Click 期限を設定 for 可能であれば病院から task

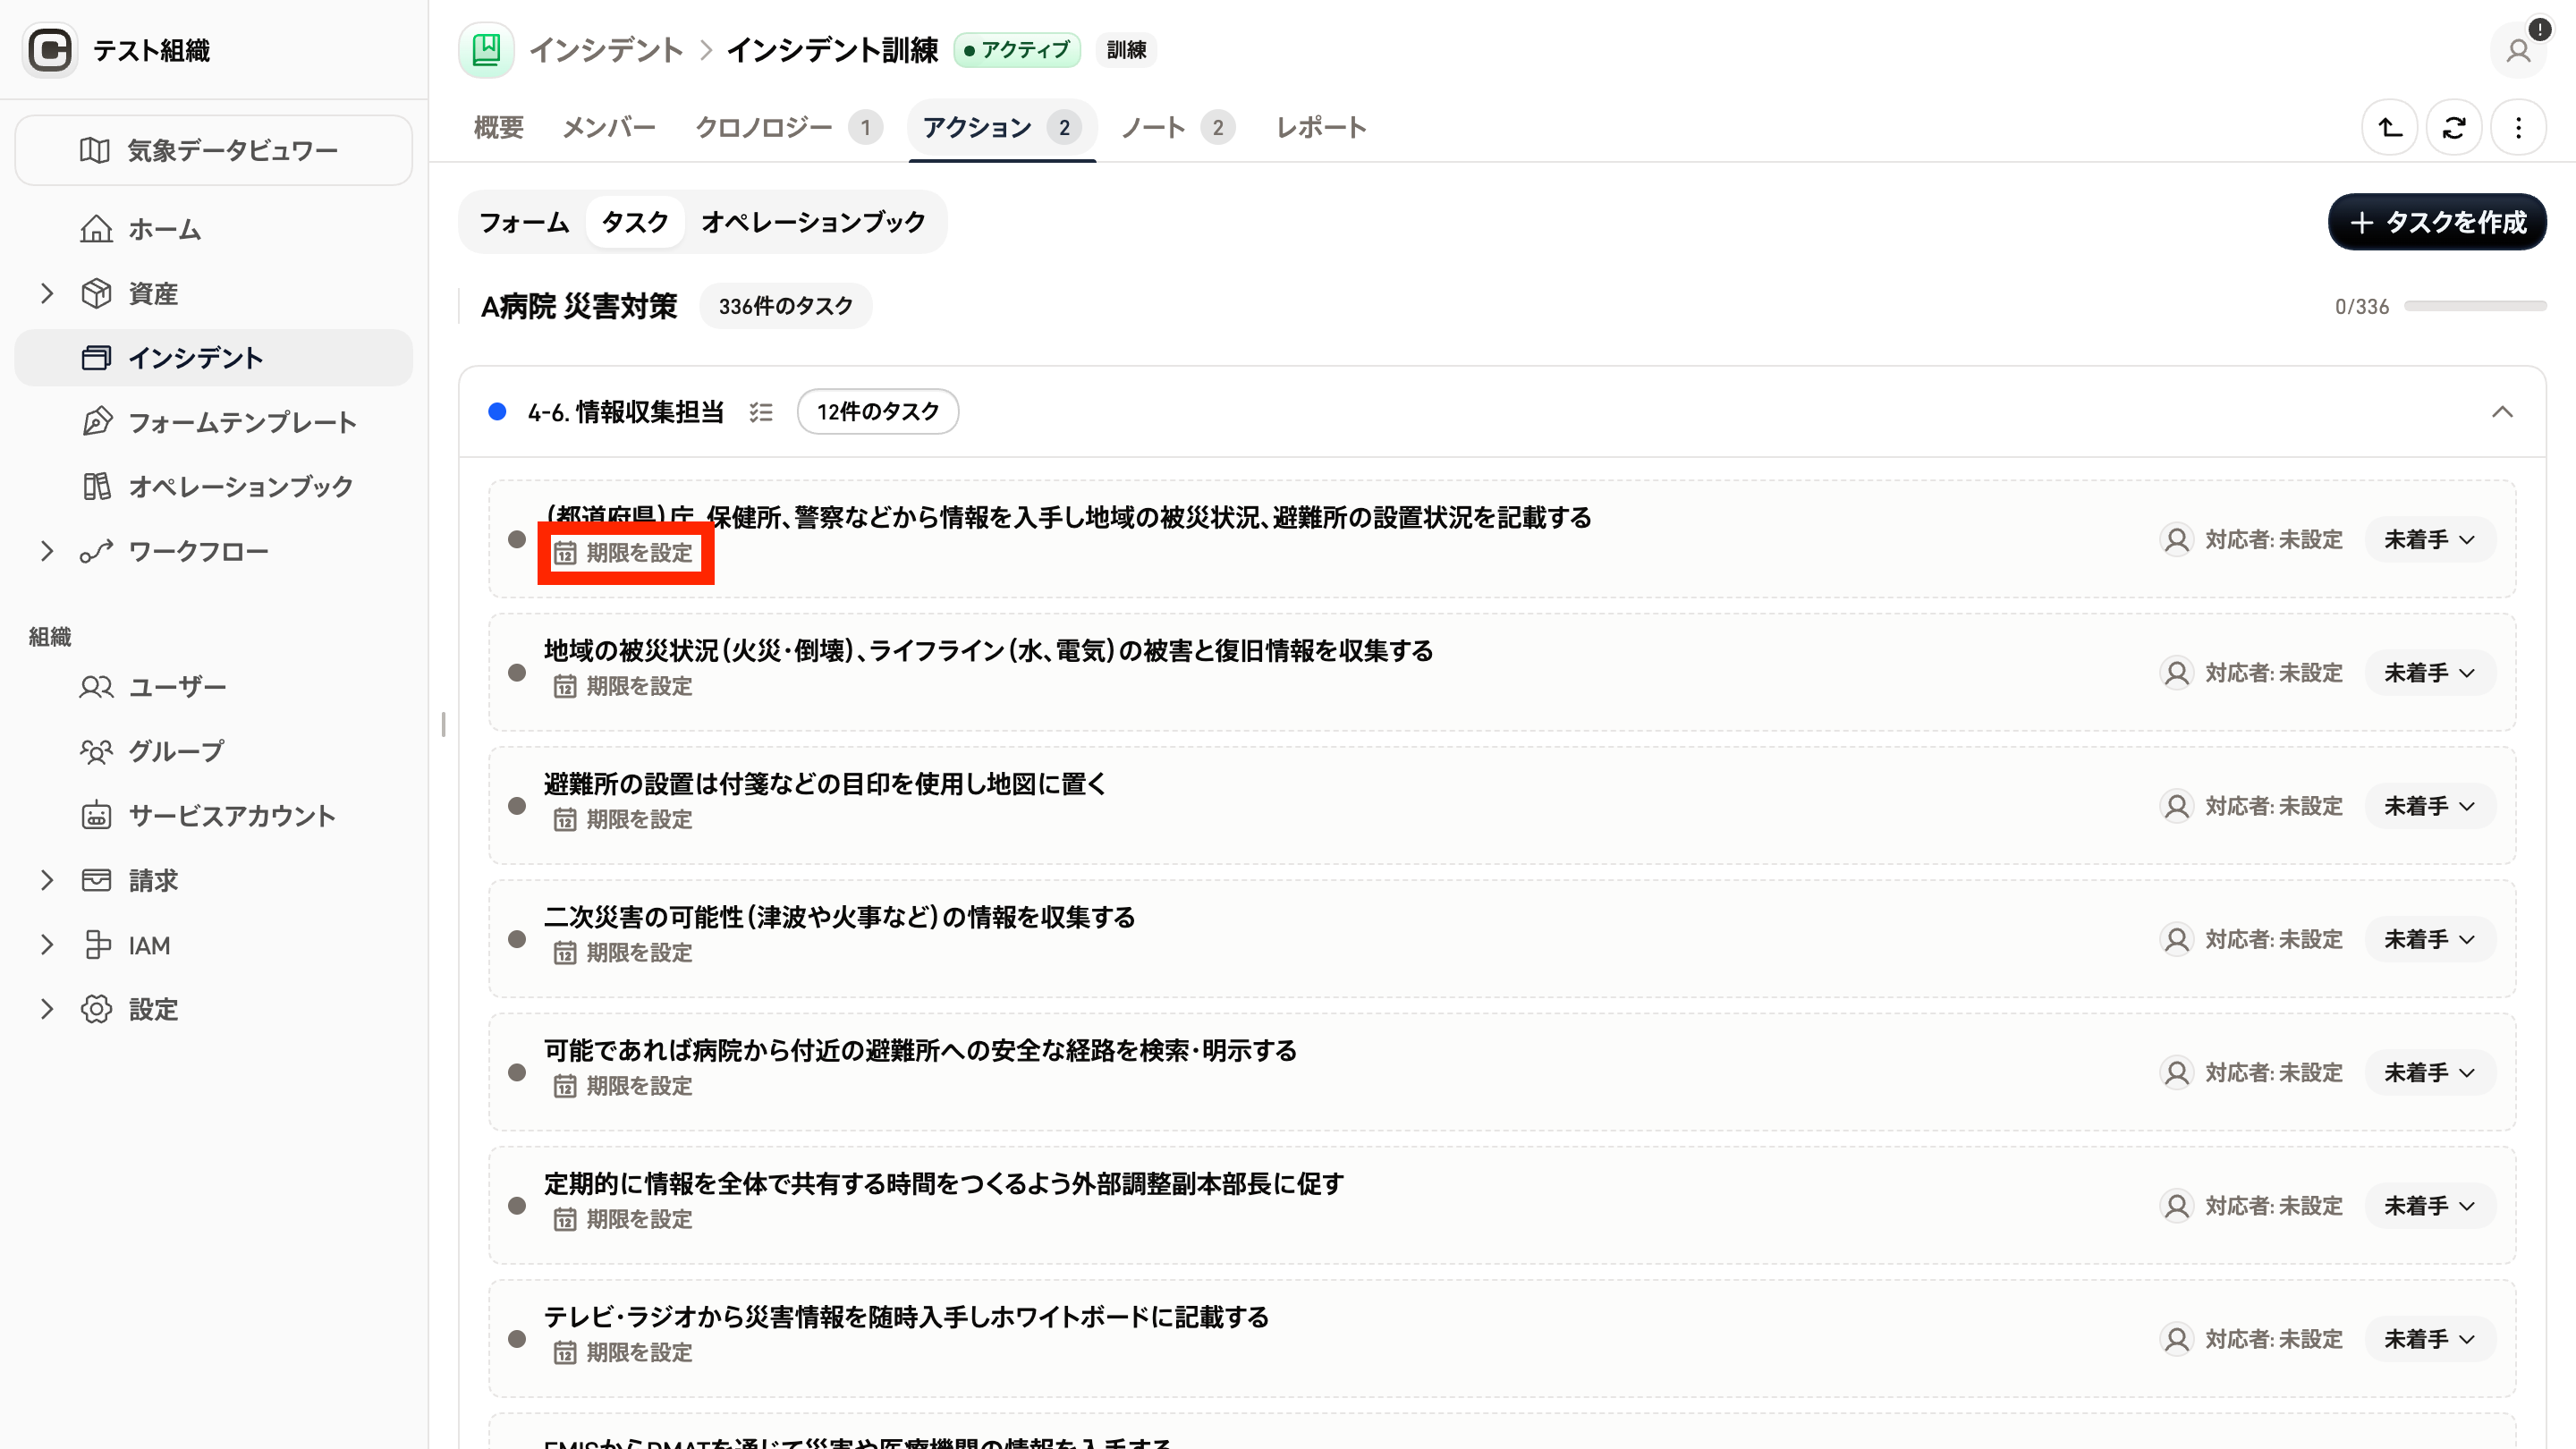(623, 1086)
